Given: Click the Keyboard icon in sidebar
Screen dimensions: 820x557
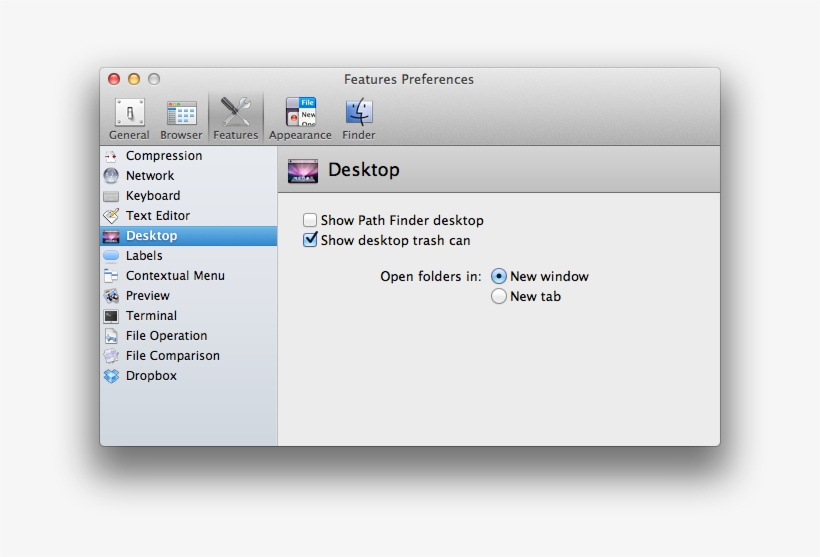Looking at the screenshot, I should [111, 196].
